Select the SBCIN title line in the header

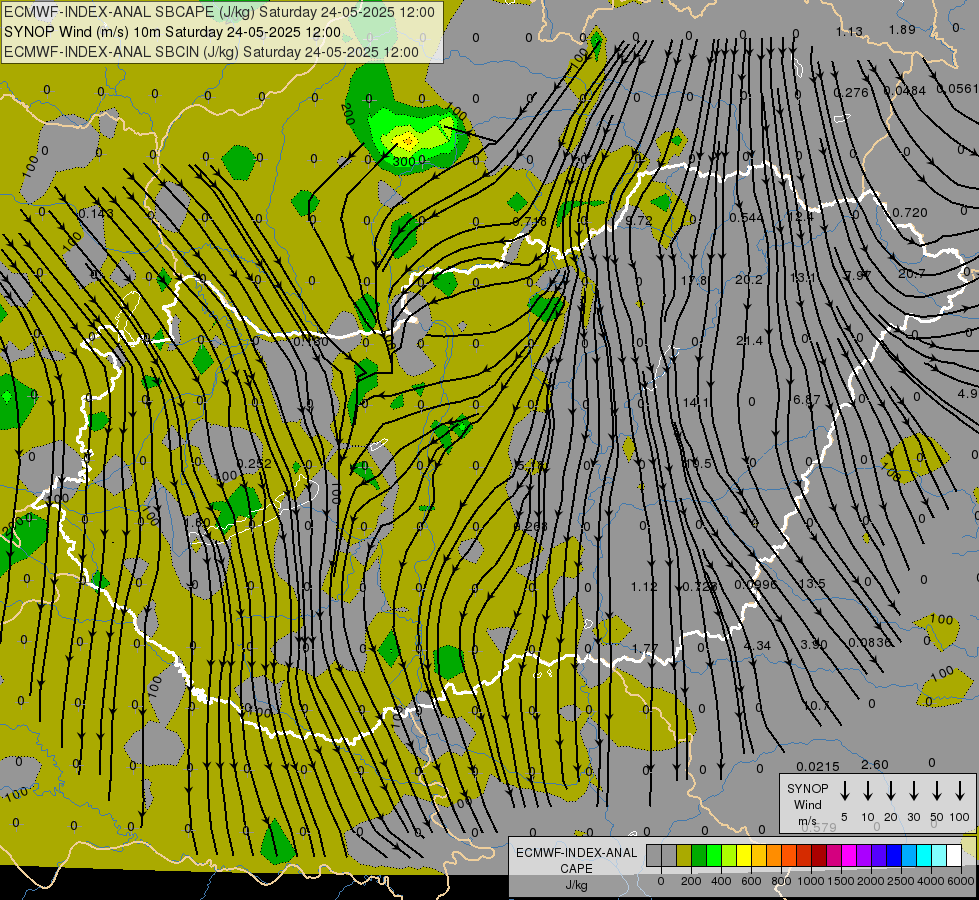coord(211,52)
